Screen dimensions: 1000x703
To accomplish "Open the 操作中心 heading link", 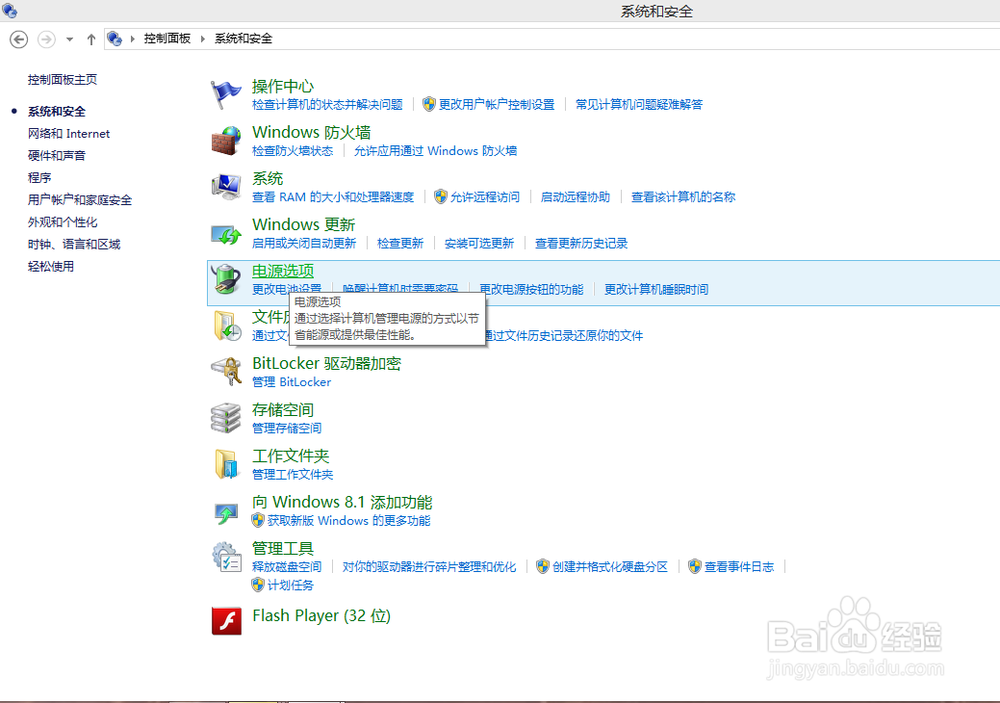I will point(283,86).
